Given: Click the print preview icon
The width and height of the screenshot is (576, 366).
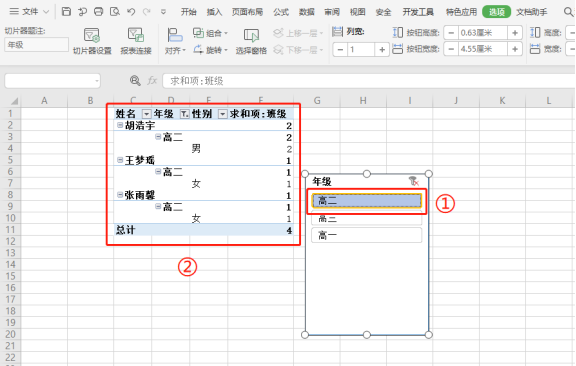Looking at the screenshot, I should (115, 12).
